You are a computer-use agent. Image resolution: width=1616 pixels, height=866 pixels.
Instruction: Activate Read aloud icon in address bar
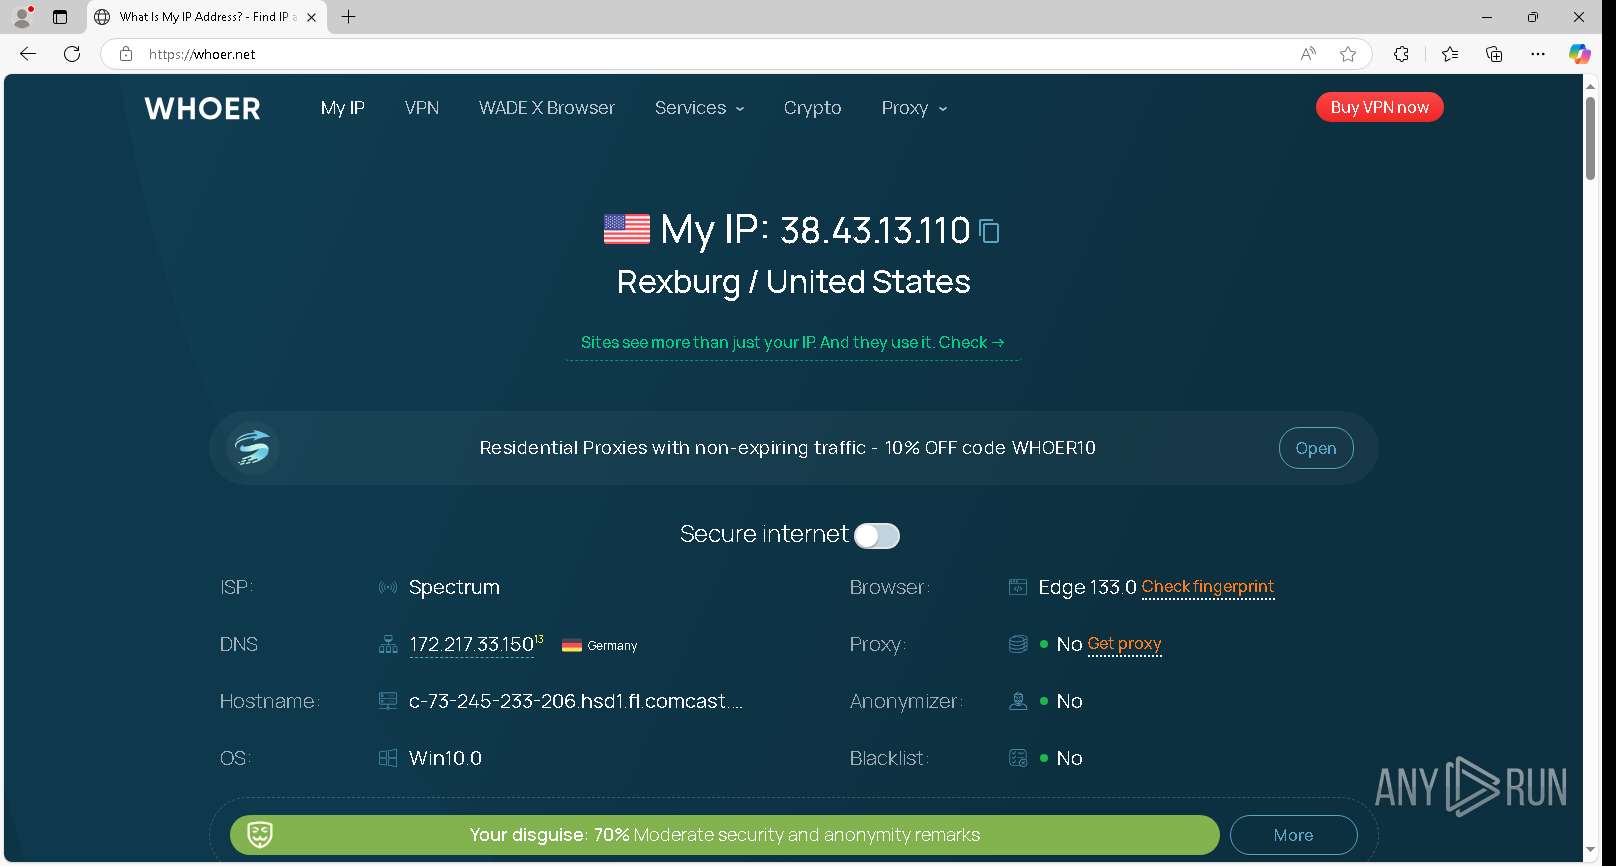[1308, 54]
